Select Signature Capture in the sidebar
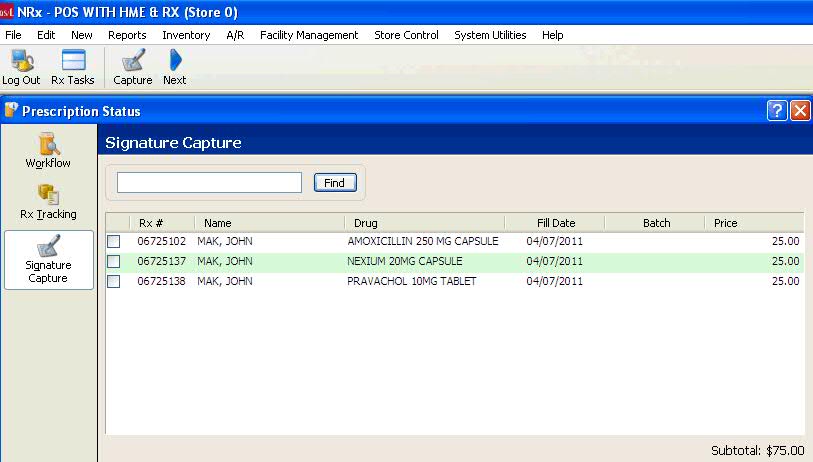 click(49, 260)
